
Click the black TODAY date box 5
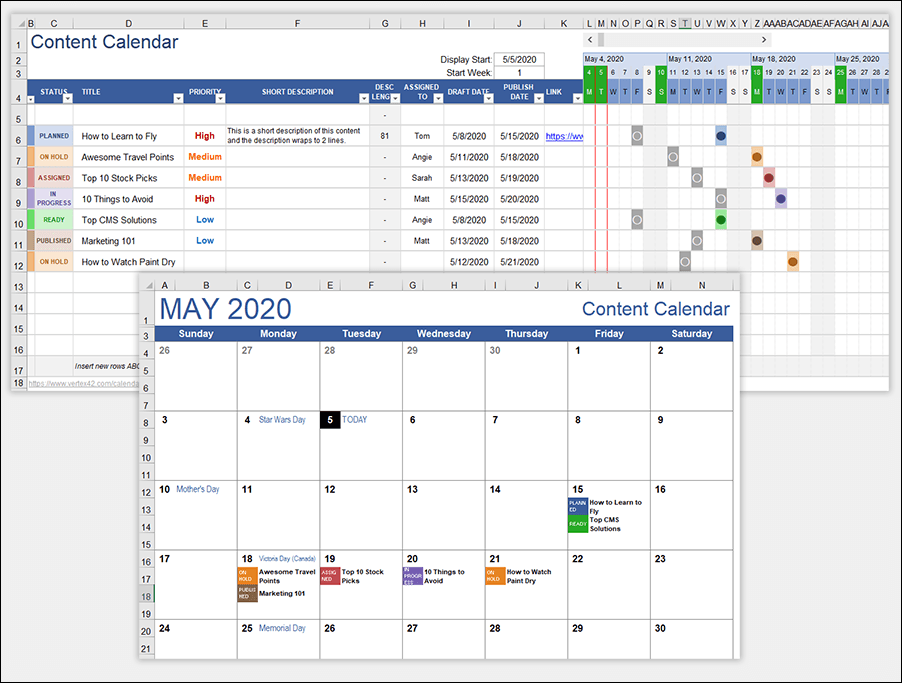tap(330, 420)
